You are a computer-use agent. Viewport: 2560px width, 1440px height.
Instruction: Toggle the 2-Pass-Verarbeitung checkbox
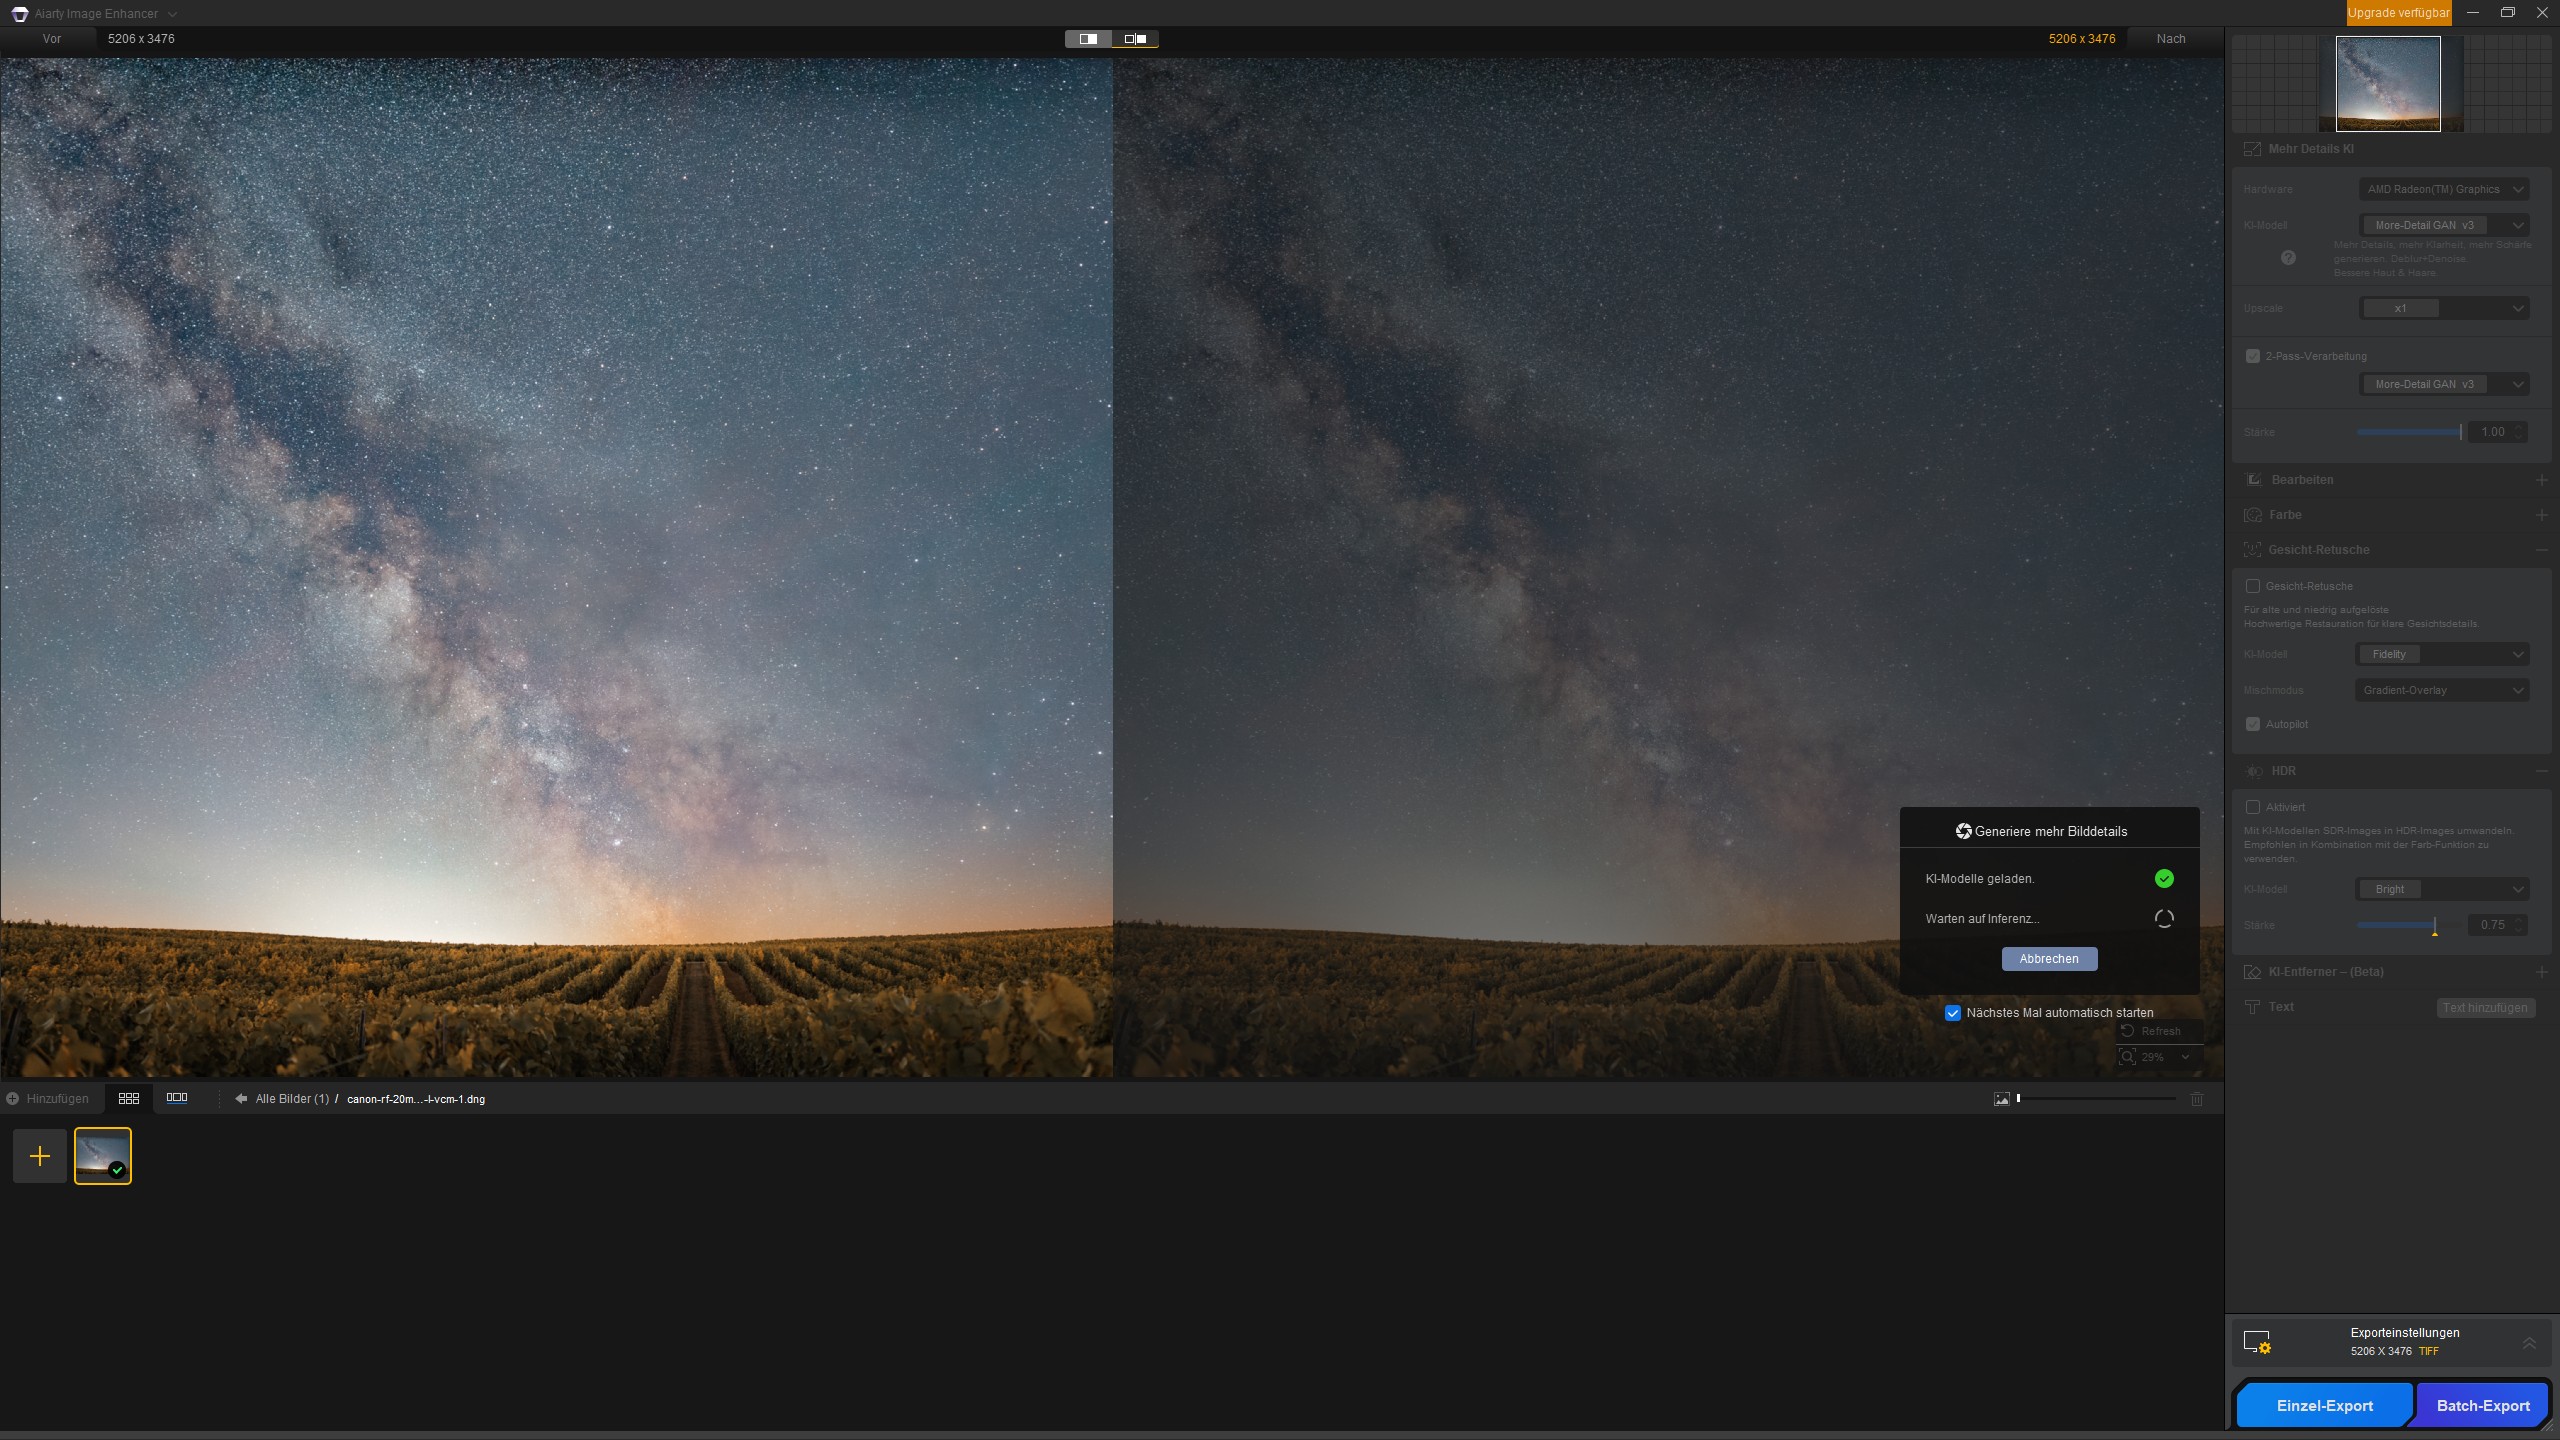pos(2253,356)
